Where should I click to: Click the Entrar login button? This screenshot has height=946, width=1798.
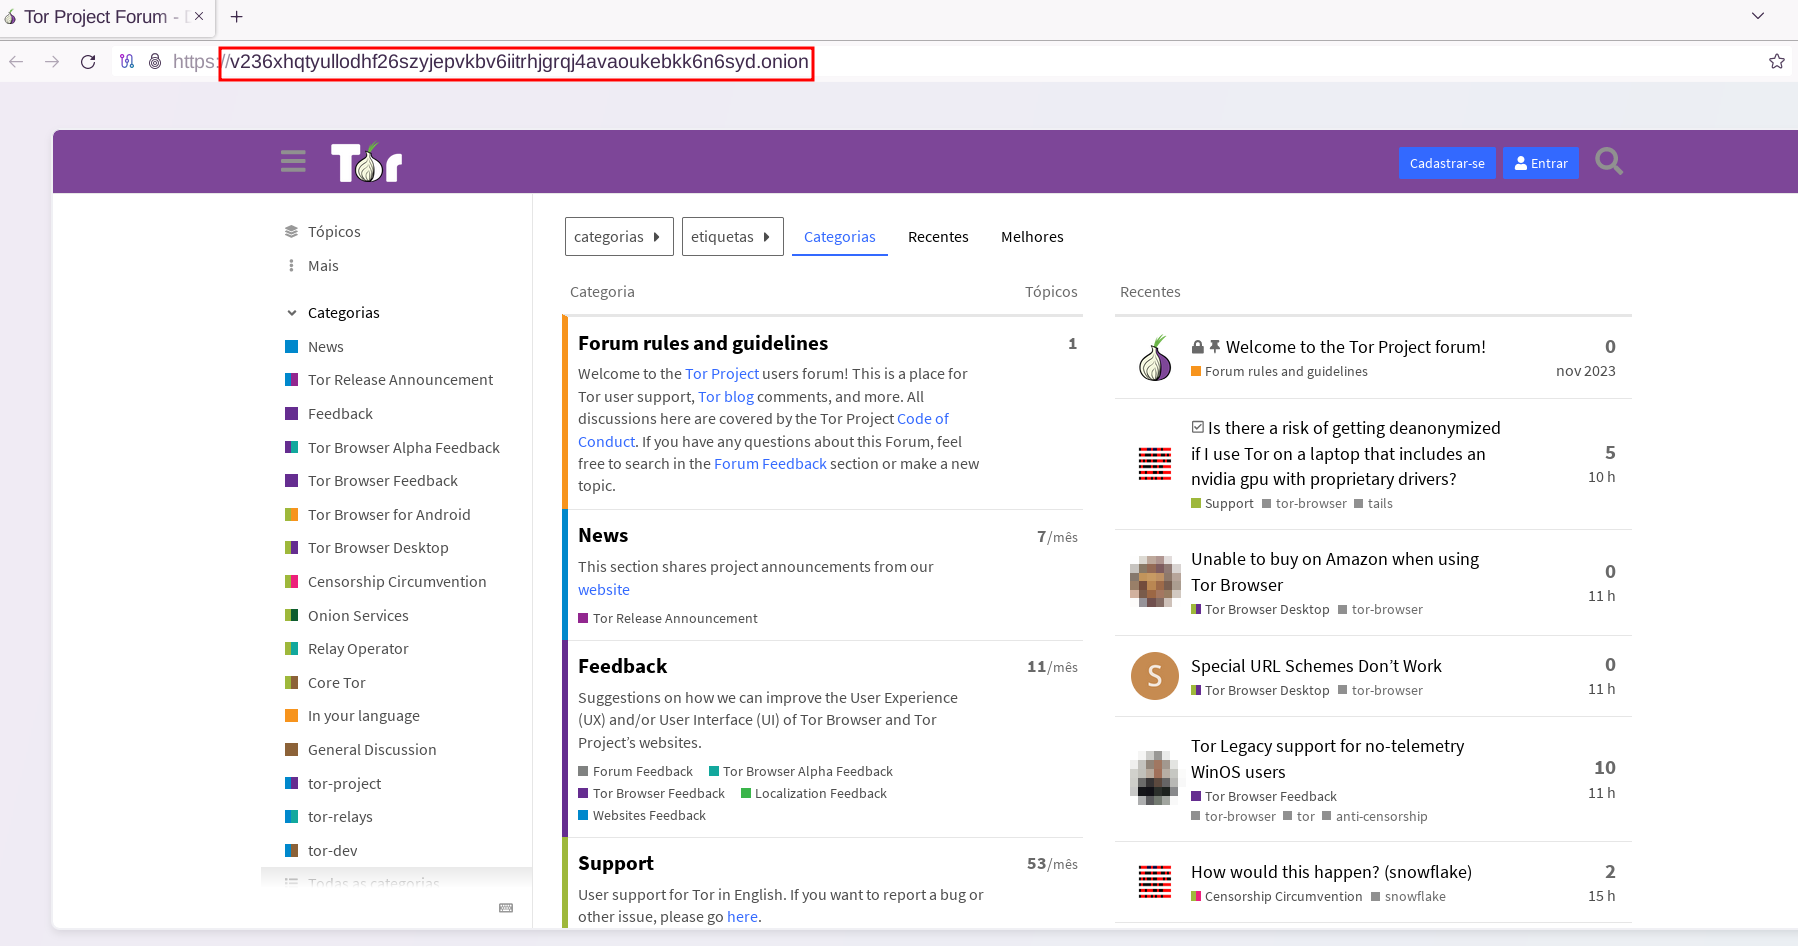coord(1540,163)
